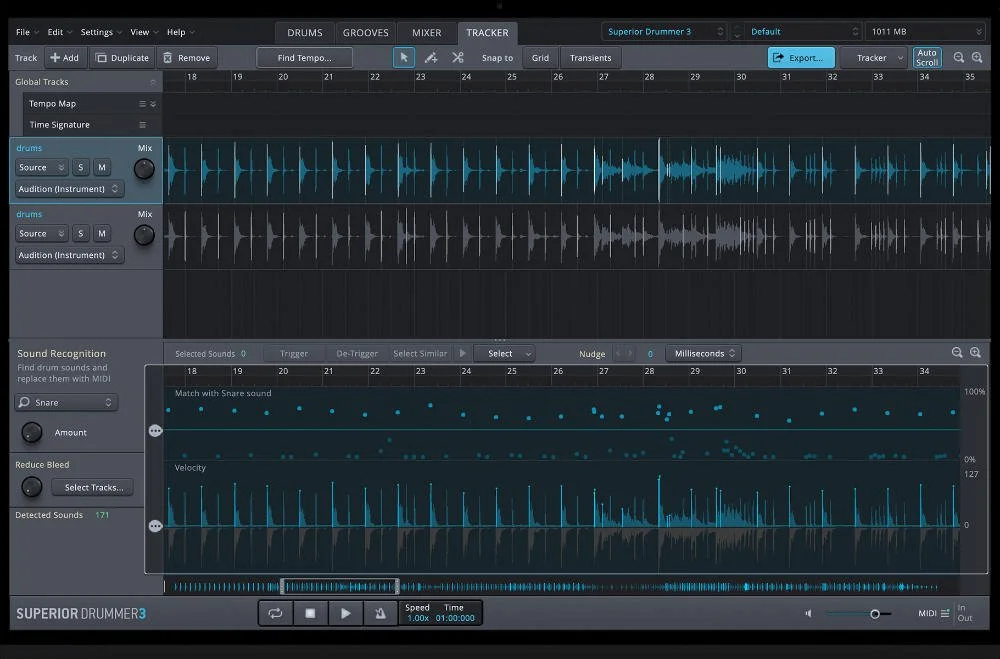
Task: Start playback with the Play button
Action: (x=345, y=613)
